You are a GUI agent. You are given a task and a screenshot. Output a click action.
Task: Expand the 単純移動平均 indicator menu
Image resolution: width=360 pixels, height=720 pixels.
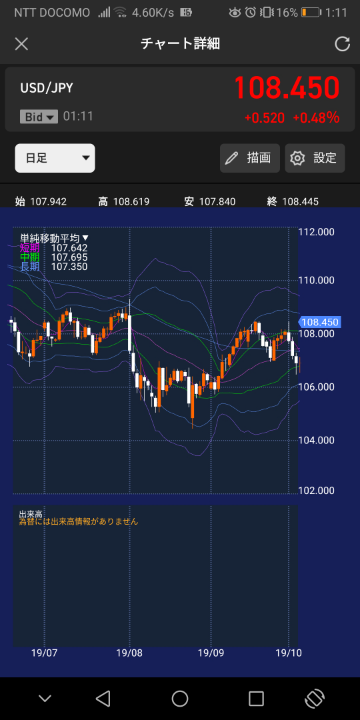(54, 238)
